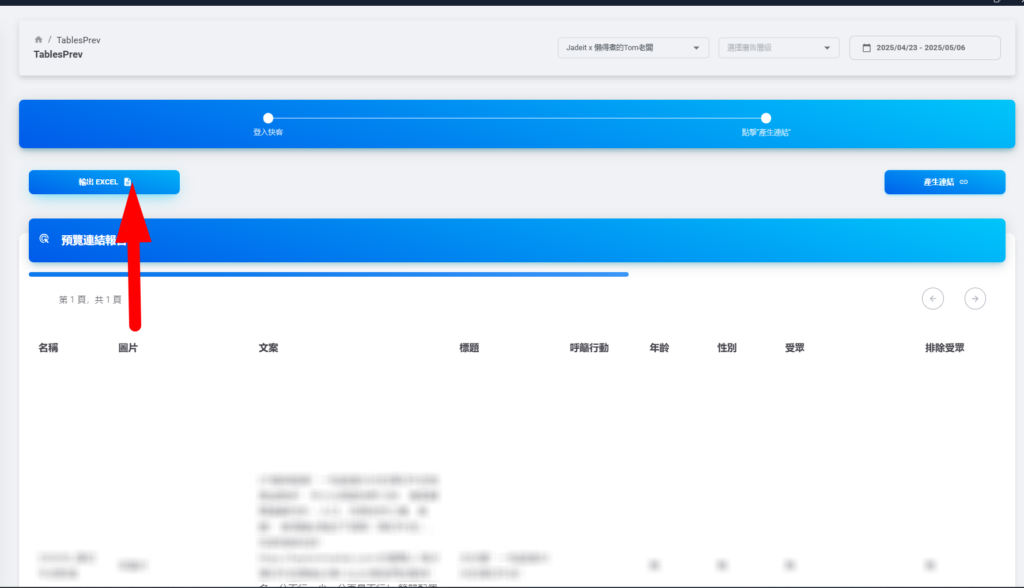Click the TablesPrev breadcrumb link
The height and width of the screenshot is (588, 1024).
point(78,40)
